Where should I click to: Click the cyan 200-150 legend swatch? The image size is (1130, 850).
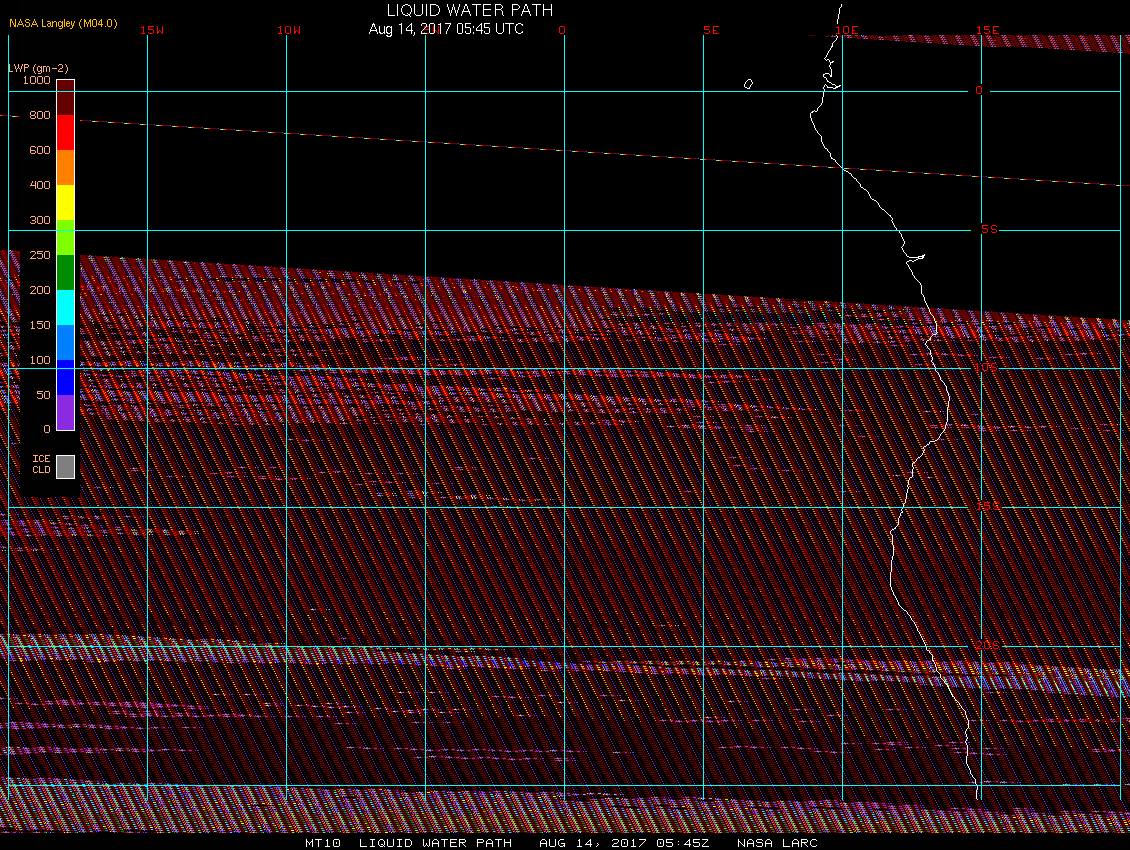[x=66, y=307]
